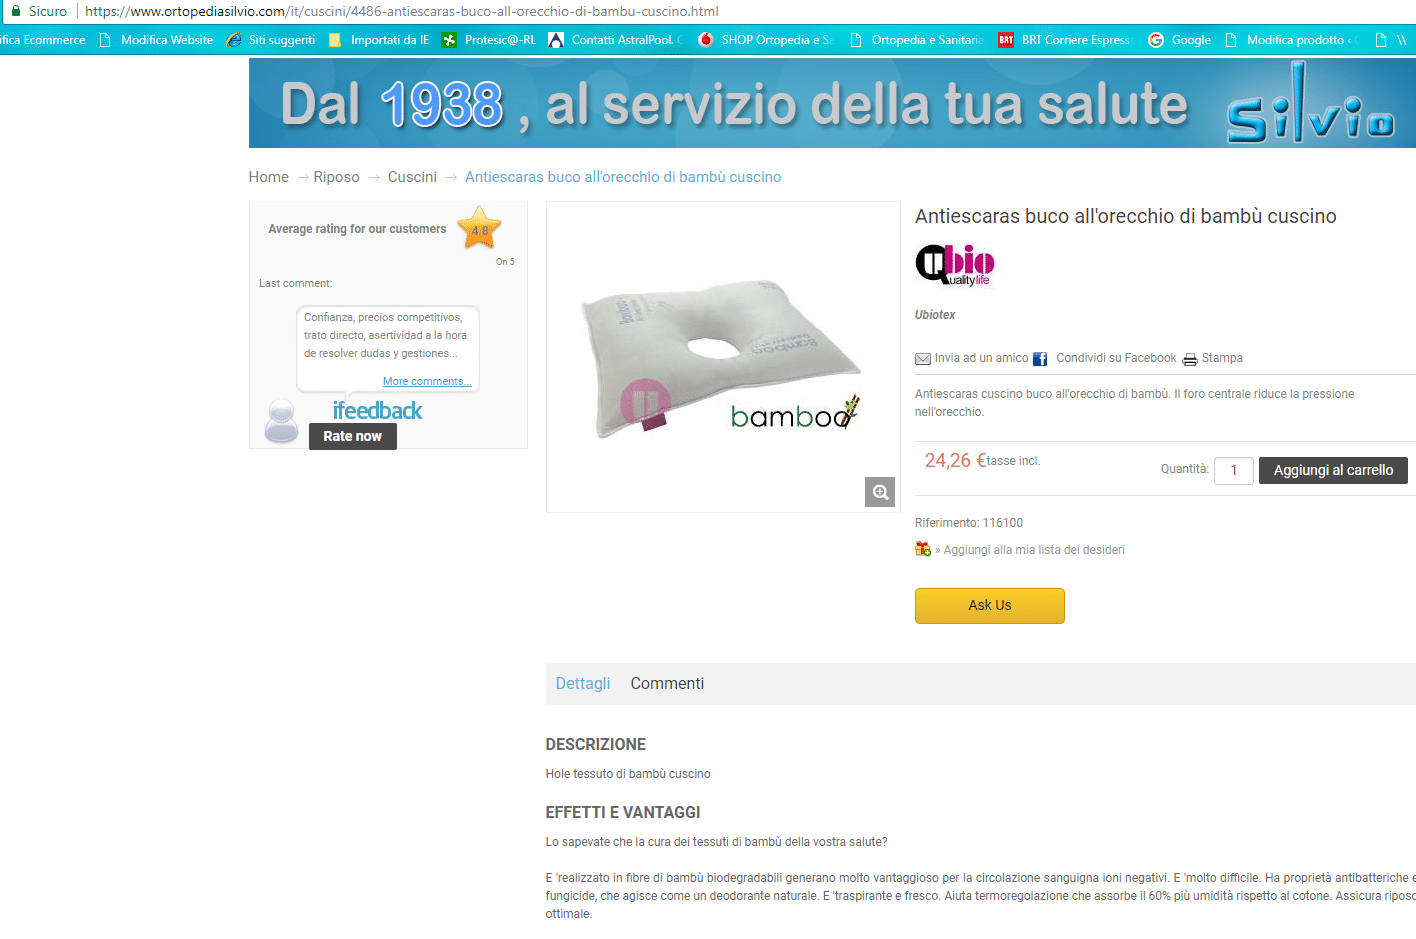Click the yellow Ask Us button
This screenshot has width=1416, height=939.
point(990,606)
